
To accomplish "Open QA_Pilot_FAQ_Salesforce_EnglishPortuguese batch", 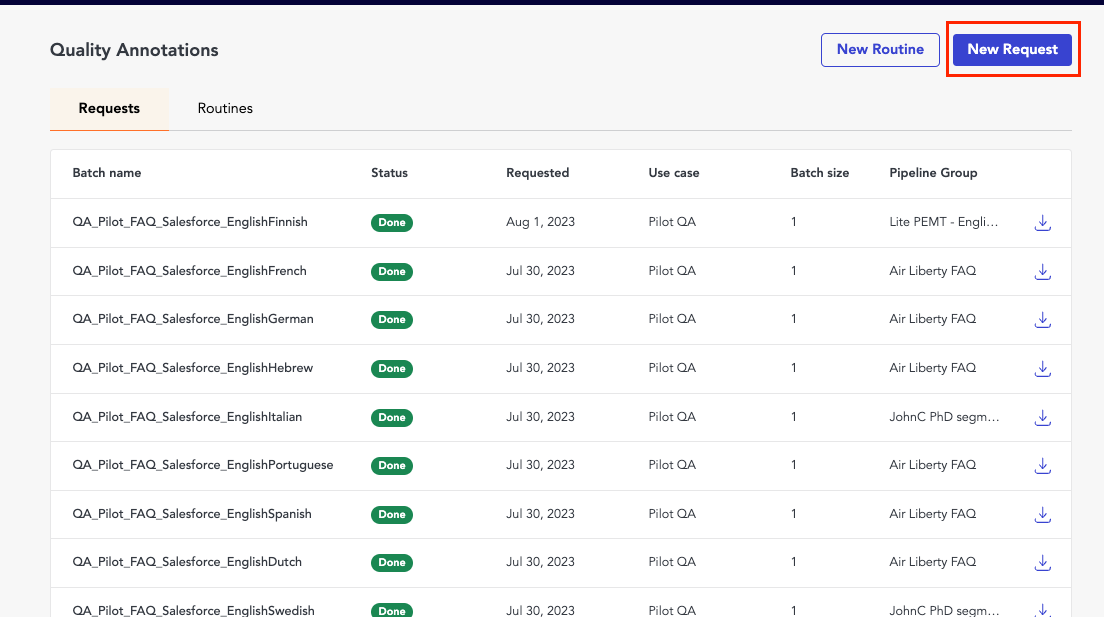I will pos(203,465).
